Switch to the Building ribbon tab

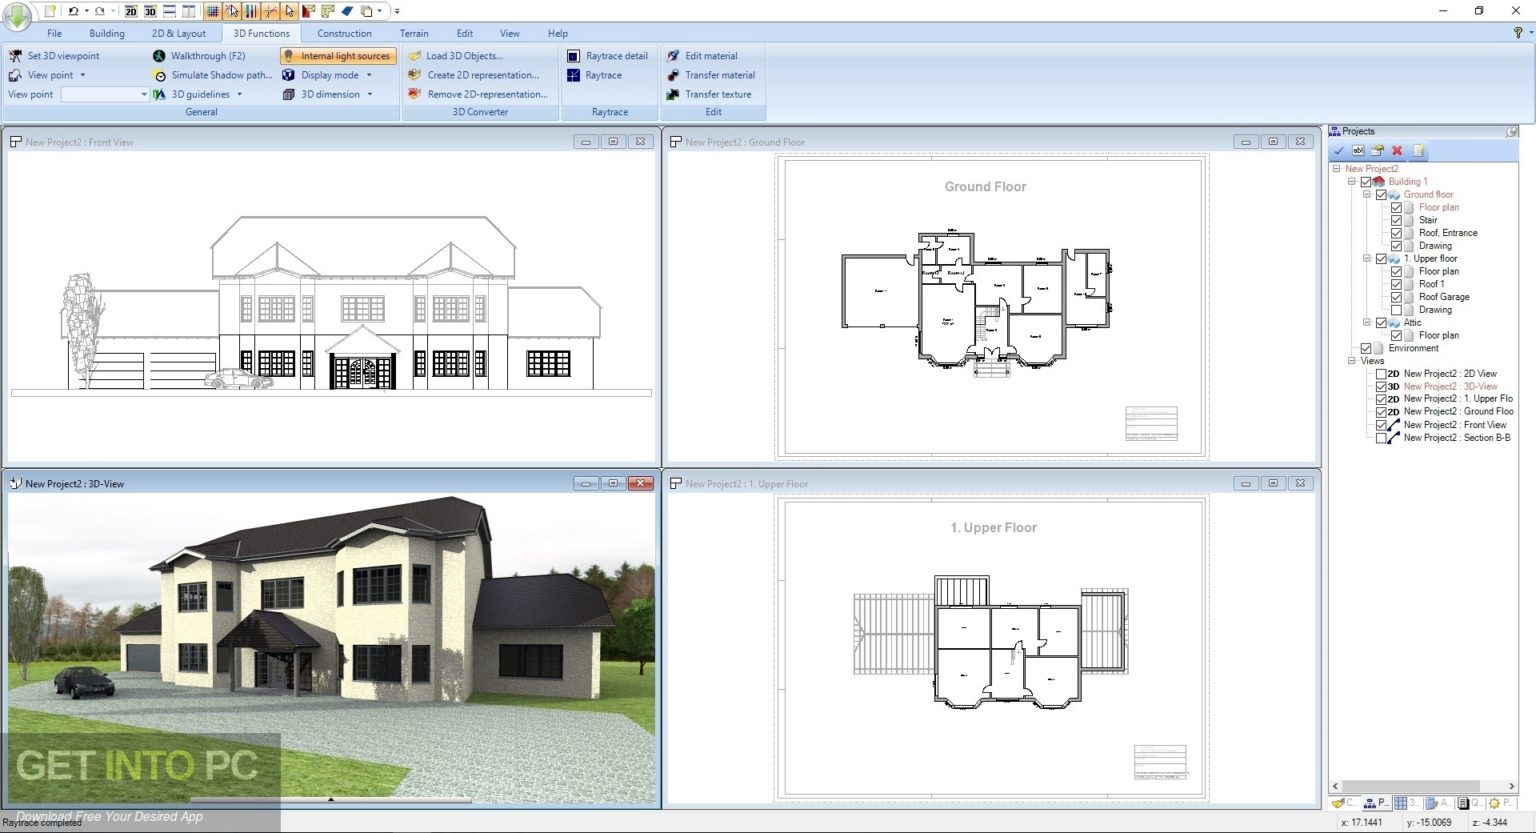[x=107, y=33]
